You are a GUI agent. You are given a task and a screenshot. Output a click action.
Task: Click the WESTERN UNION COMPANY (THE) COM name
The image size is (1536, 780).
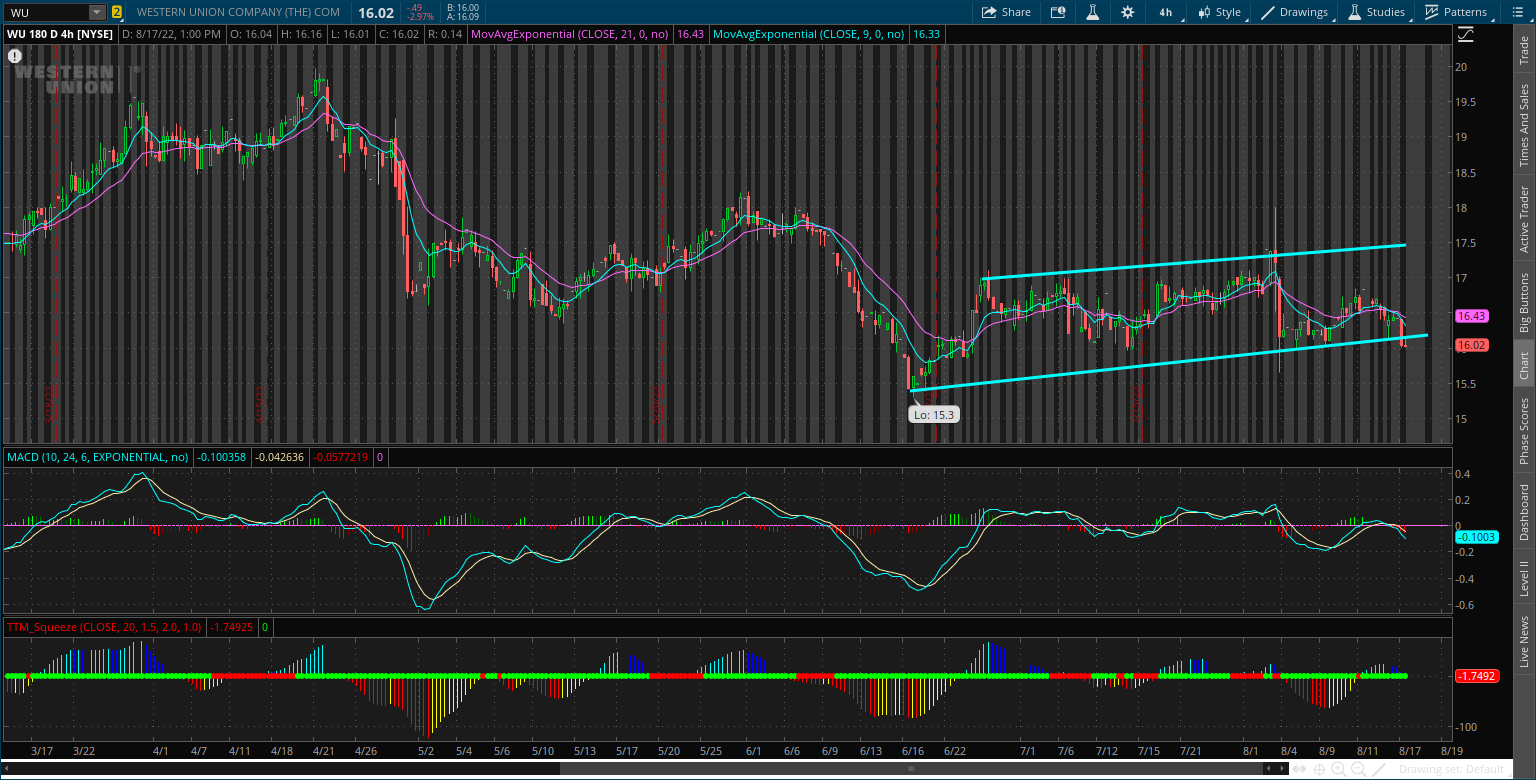point(238,12)
